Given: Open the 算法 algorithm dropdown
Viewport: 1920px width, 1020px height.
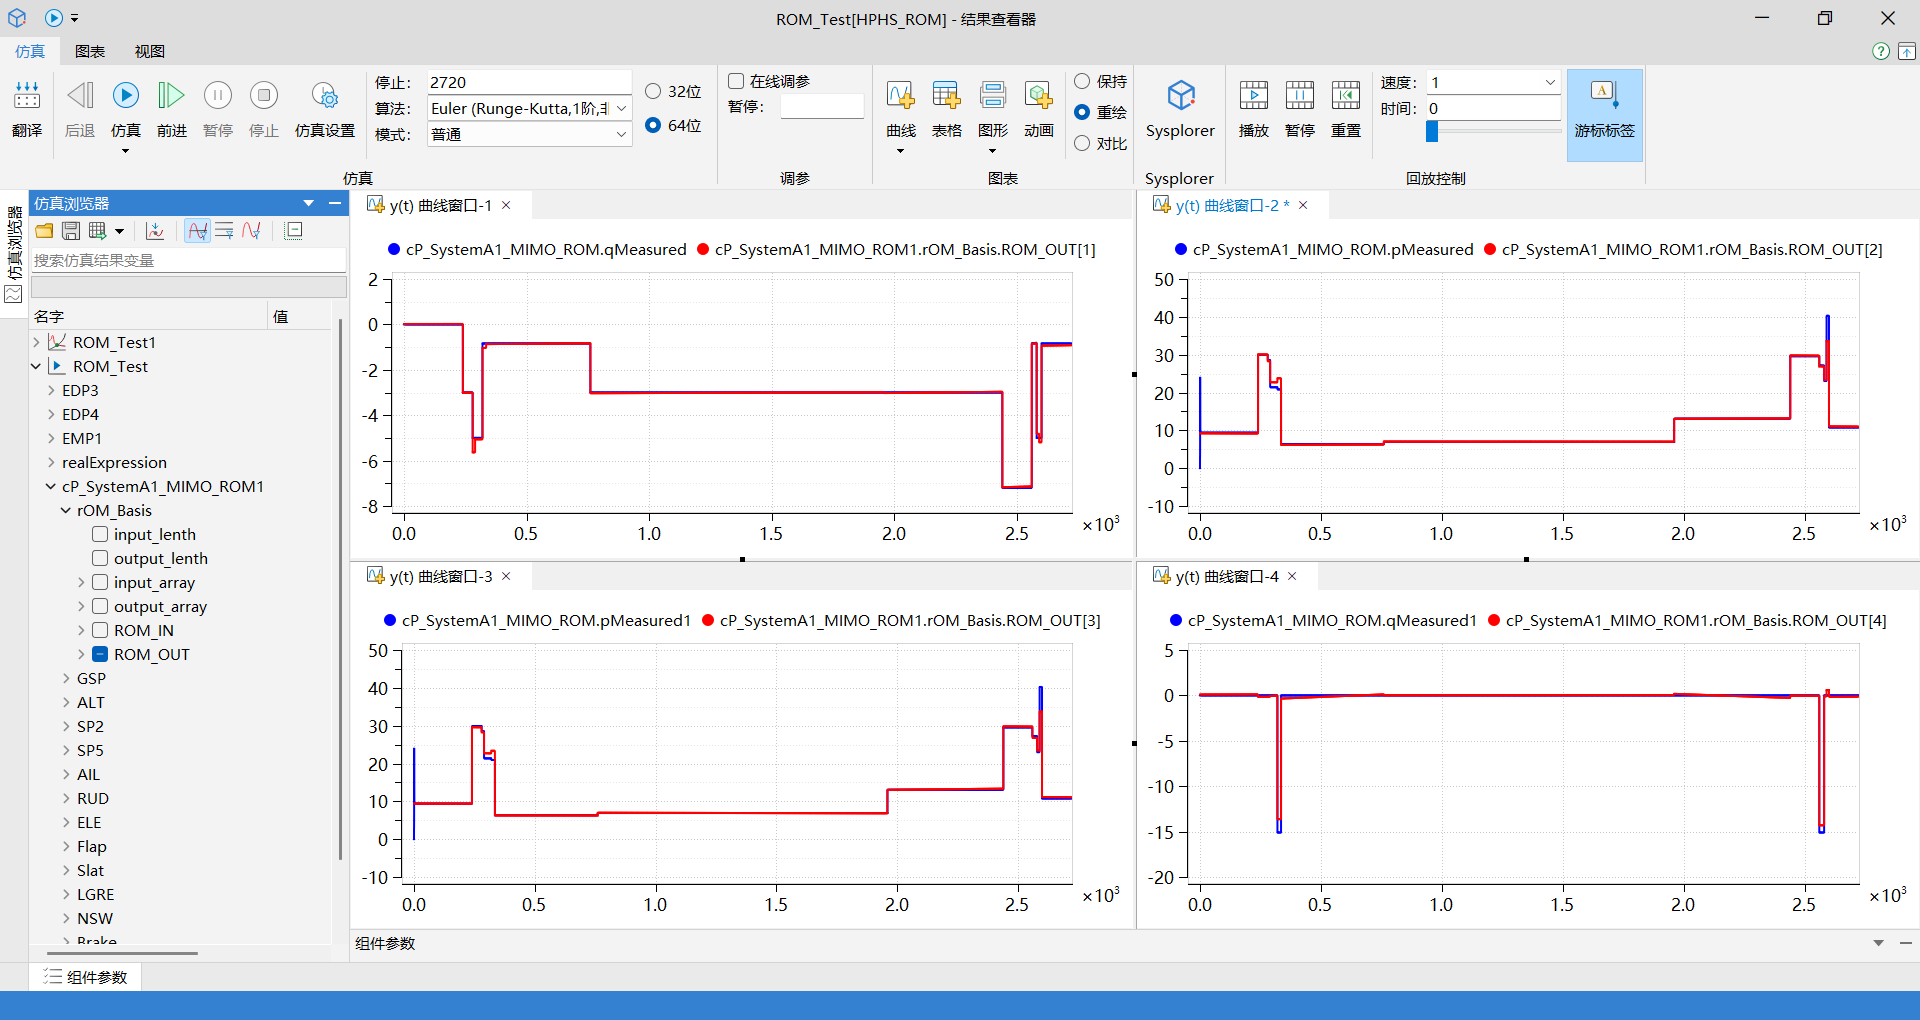Looking at the screenshot, I should [x=621, y=108].
